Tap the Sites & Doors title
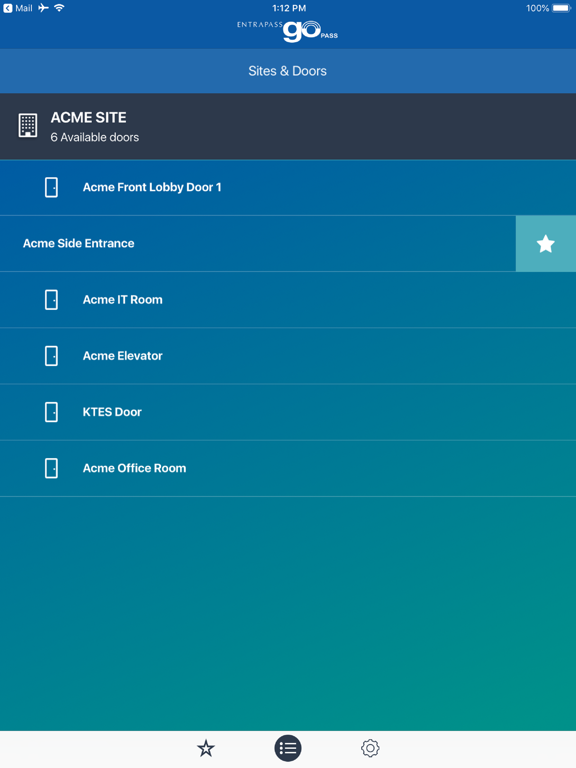Image resolution: width=576 pixels, height=768 pixels. pos(288,71)
